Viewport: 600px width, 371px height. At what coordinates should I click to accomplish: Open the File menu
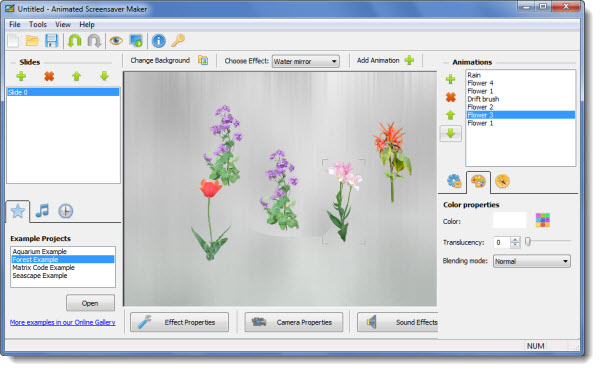pyautogui.click(x=15, y=24)
